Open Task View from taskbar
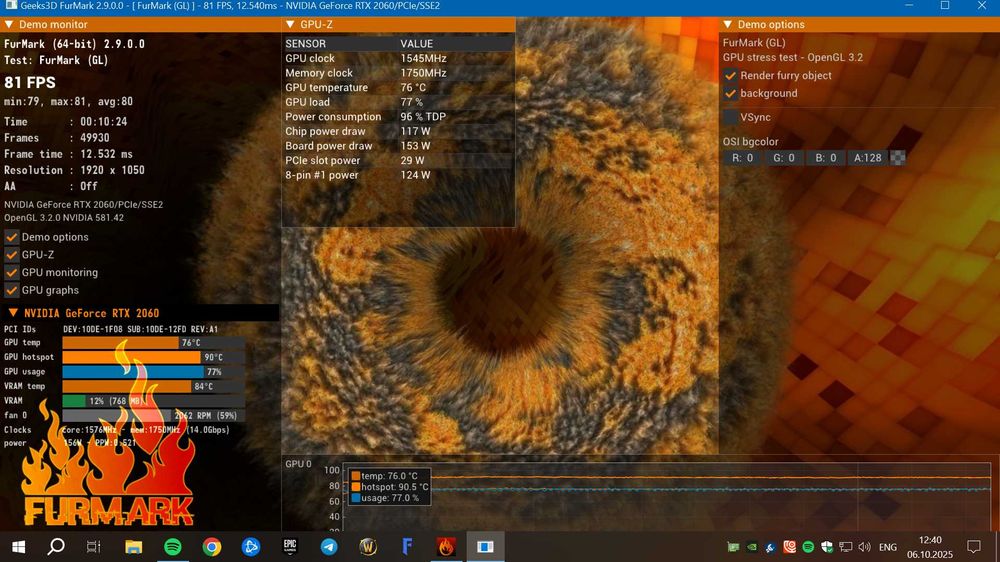Image resolution: width=1000 pixels, height=562 pixels. (94, 547)
